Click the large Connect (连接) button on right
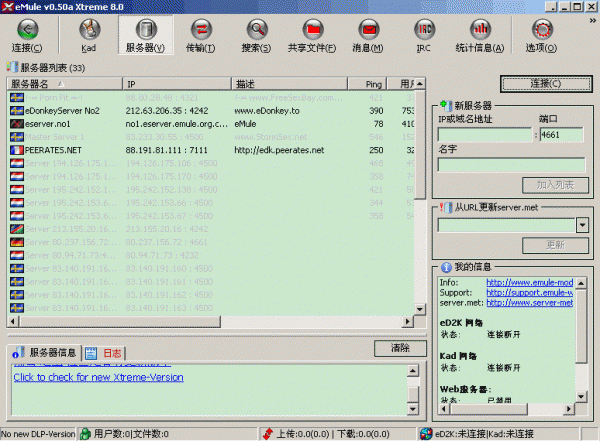The height and width of the screenshot is (441, 600). pos(546,84)
